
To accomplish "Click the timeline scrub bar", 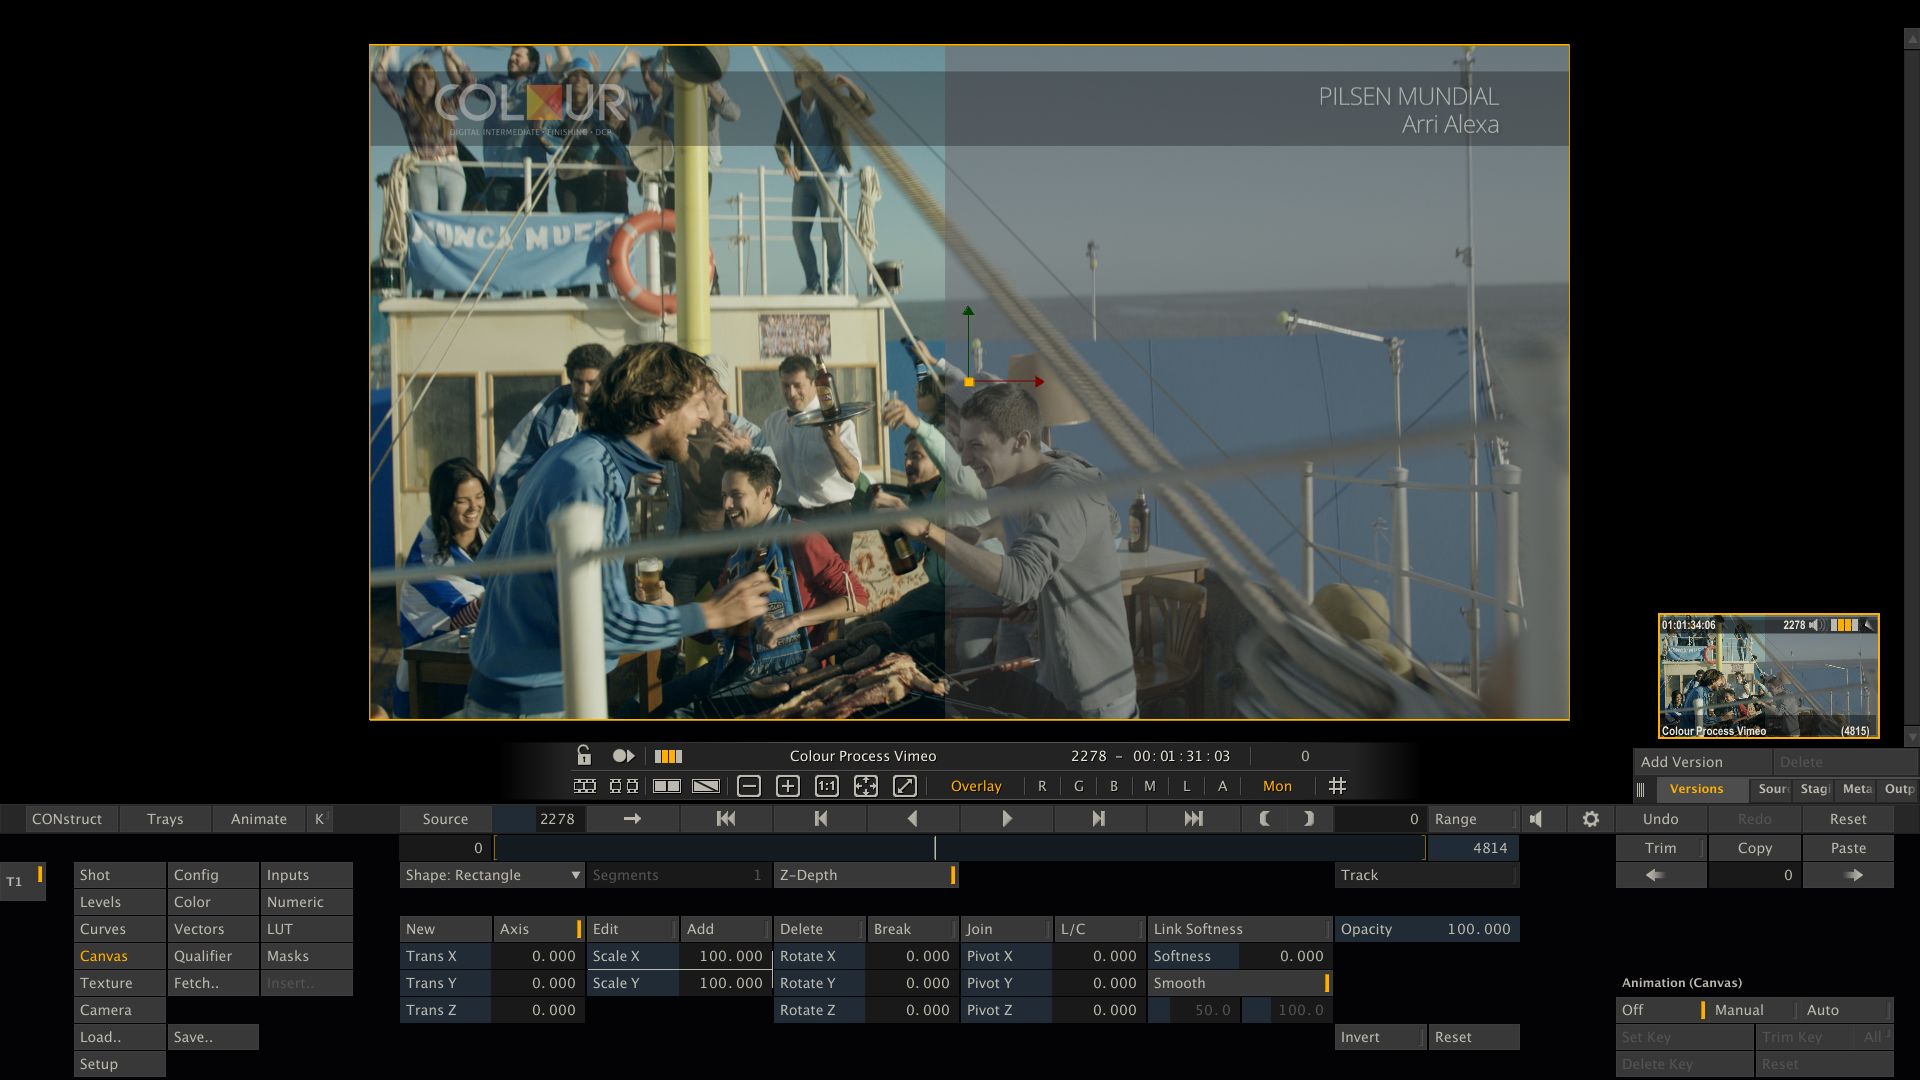I will tap(959, 848).
